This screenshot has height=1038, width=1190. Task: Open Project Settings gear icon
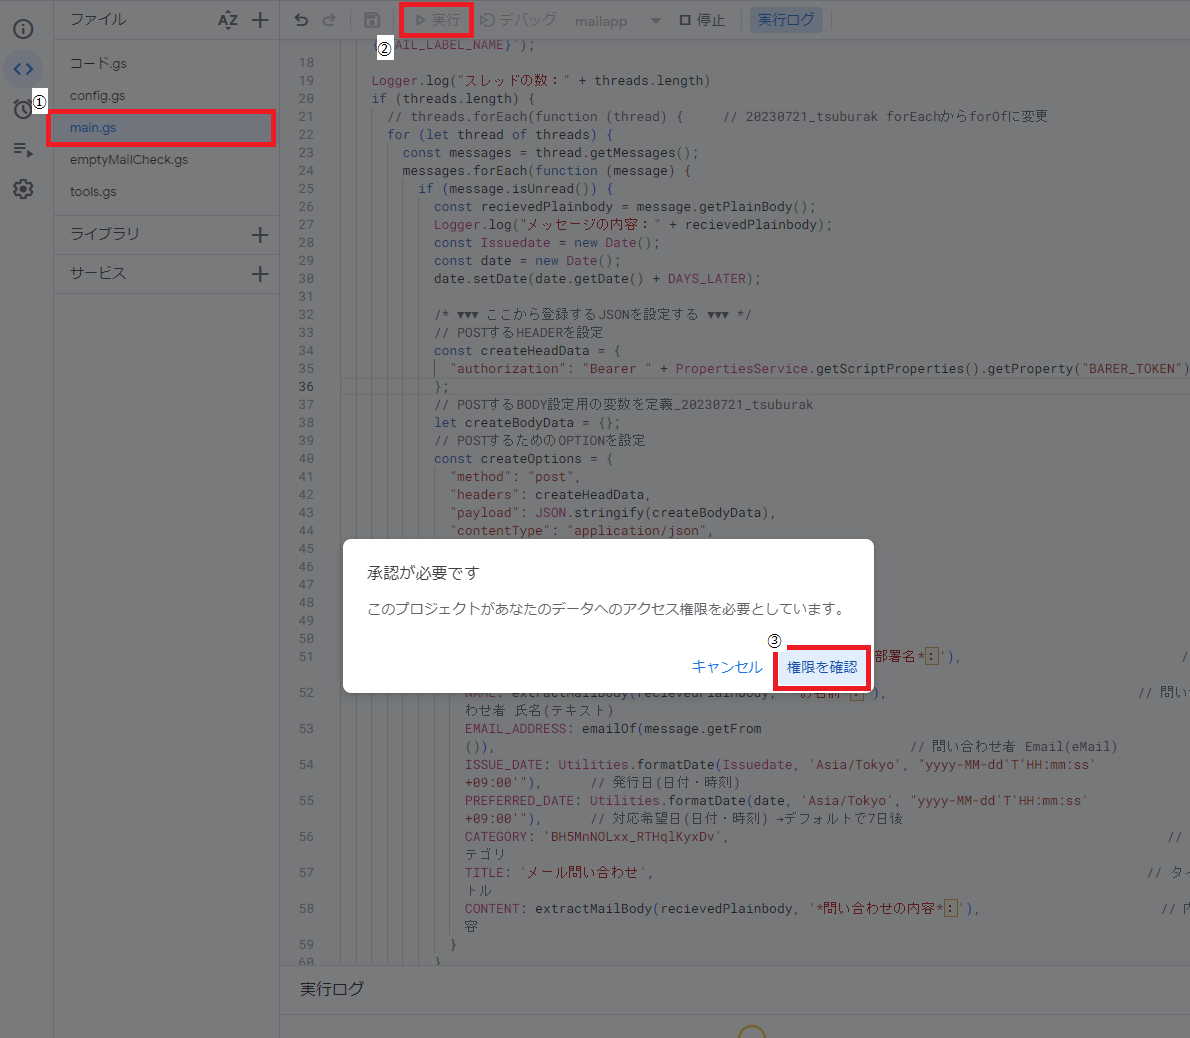pos(23,189)
